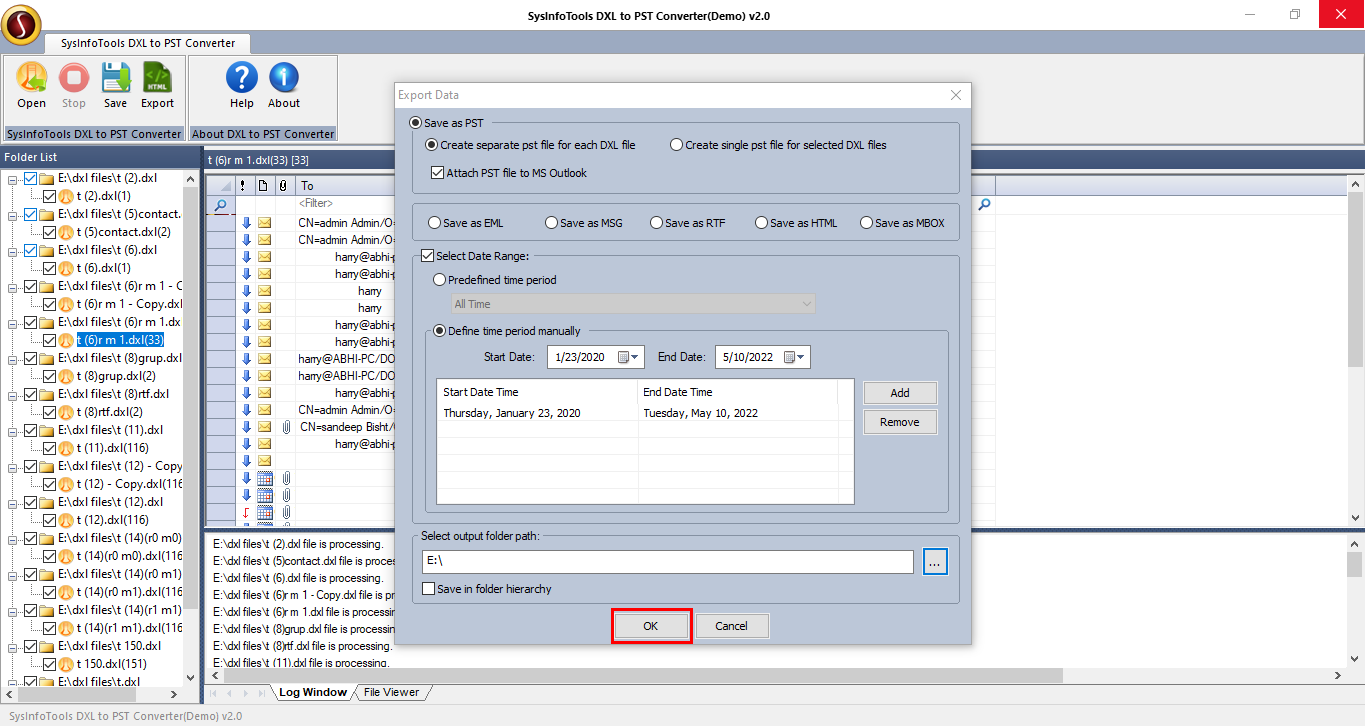Close the Export Data dialog with X
This screenshot has width=1365, height=726.
956,95
